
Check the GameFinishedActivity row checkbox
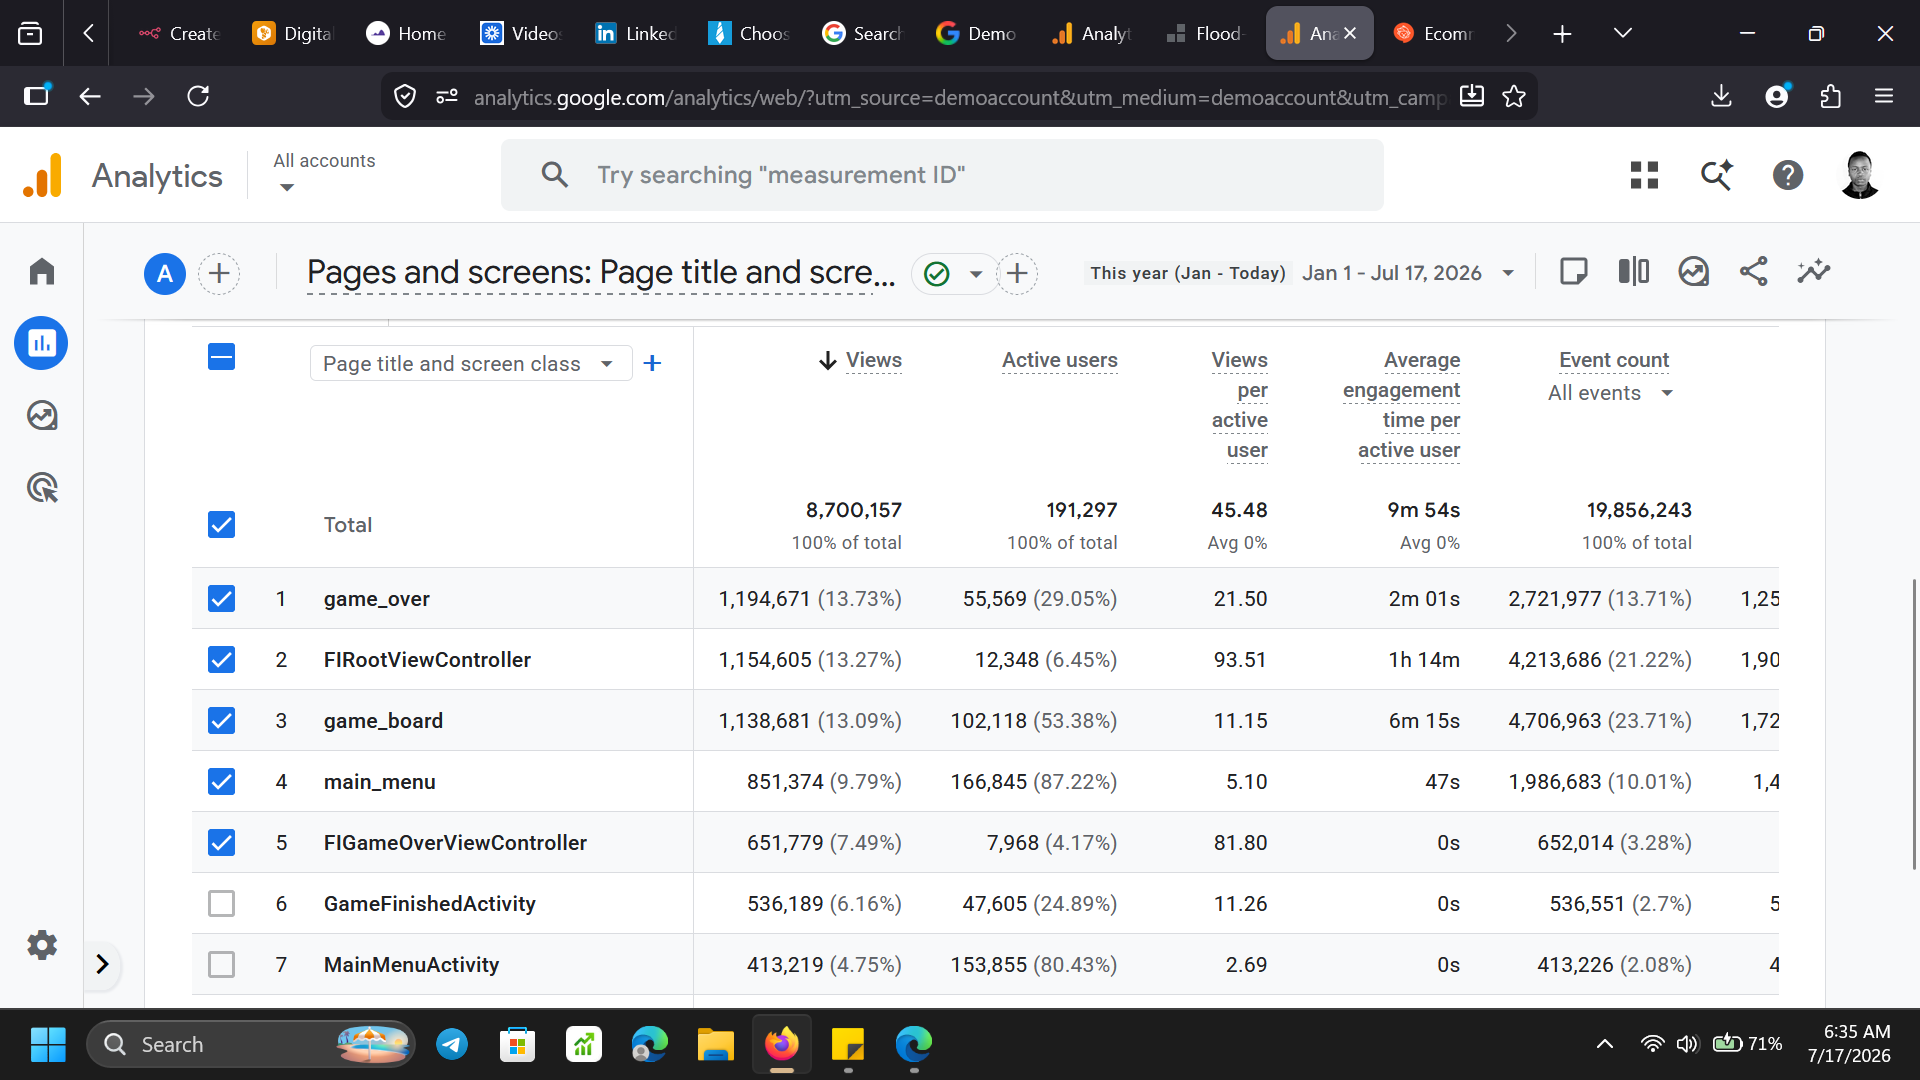click(221, 904)
